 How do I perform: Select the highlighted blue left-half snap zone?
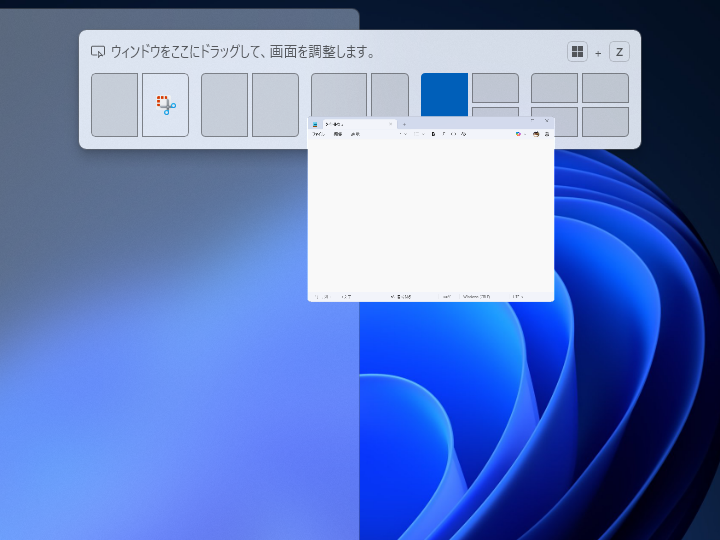[x=444, y=93]
